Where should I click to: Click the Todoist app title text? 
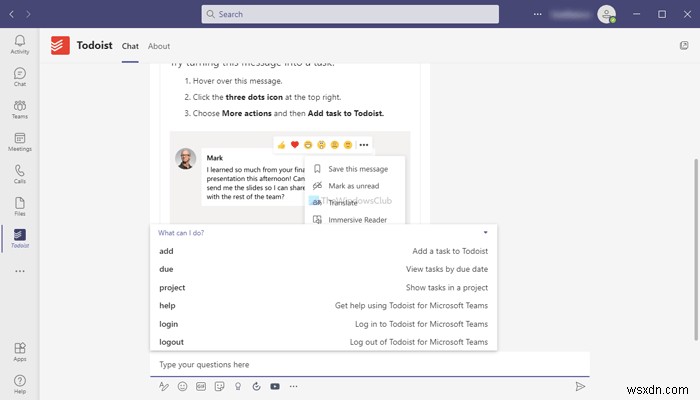95,45
